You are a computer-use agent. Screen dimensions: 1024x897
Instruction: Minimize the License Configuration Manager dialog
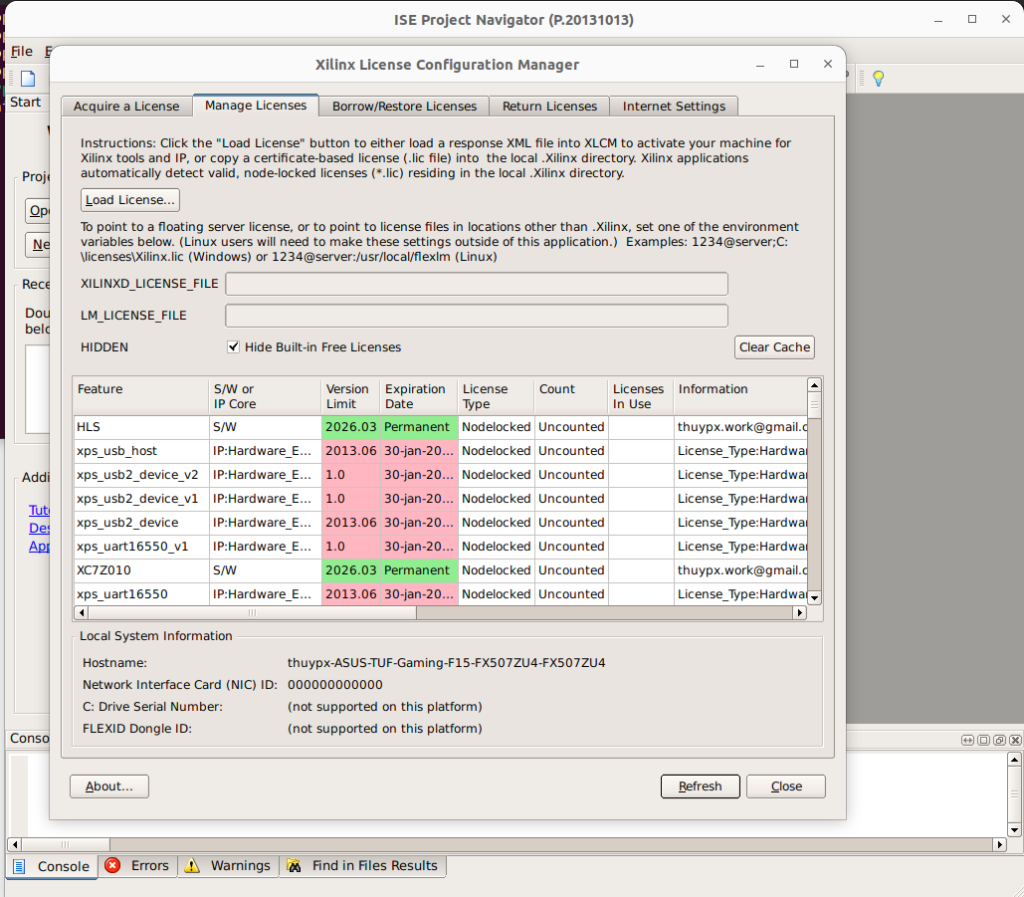point(760,65)
